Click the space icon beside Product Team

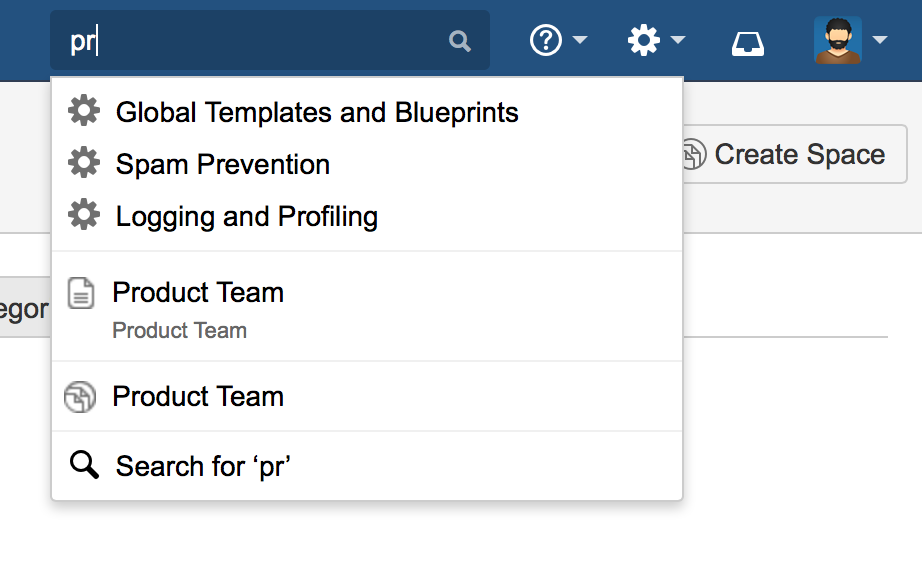click(80, 397)
